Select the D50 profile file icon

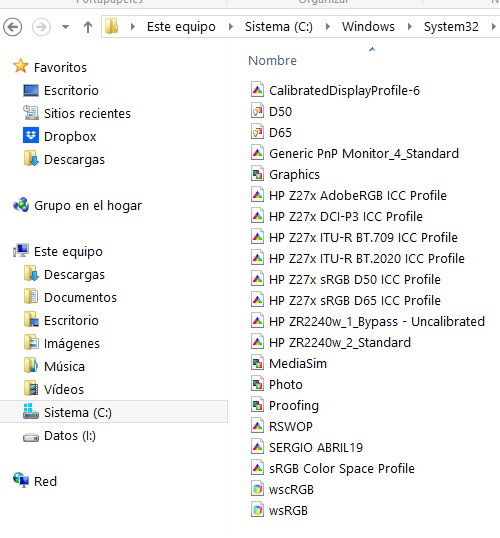pos(257,111)
